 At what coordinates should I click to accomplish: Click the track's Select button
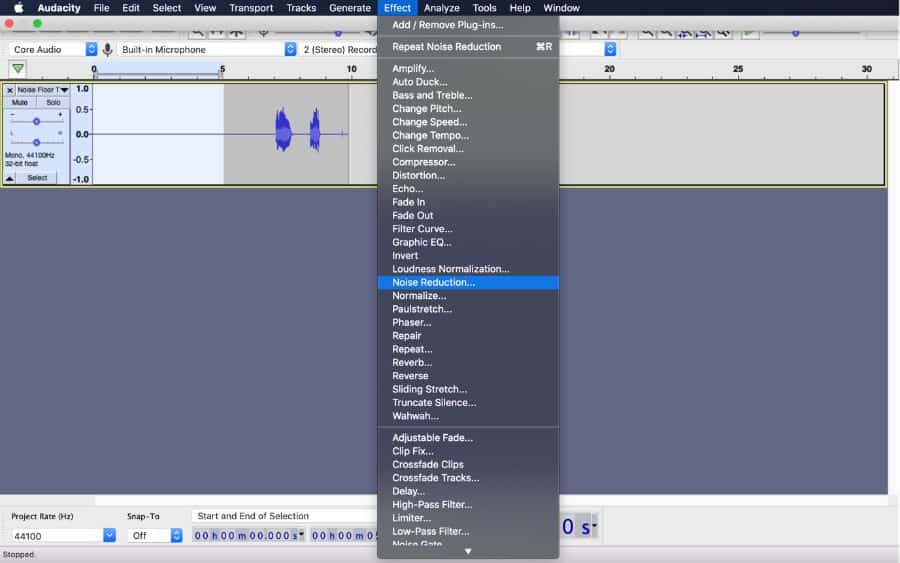click(x=37, y=178)
